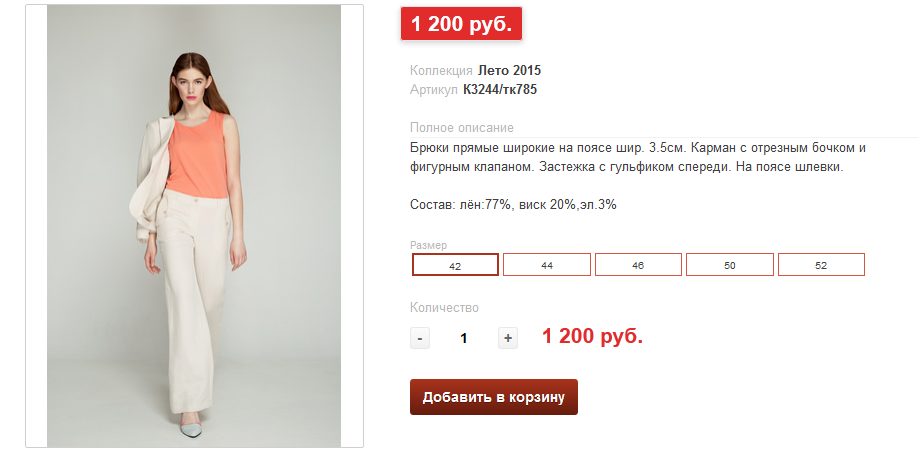Decrease quantity with the minus button
Viewport: 923px width, 454px height.
coord(420,339)
